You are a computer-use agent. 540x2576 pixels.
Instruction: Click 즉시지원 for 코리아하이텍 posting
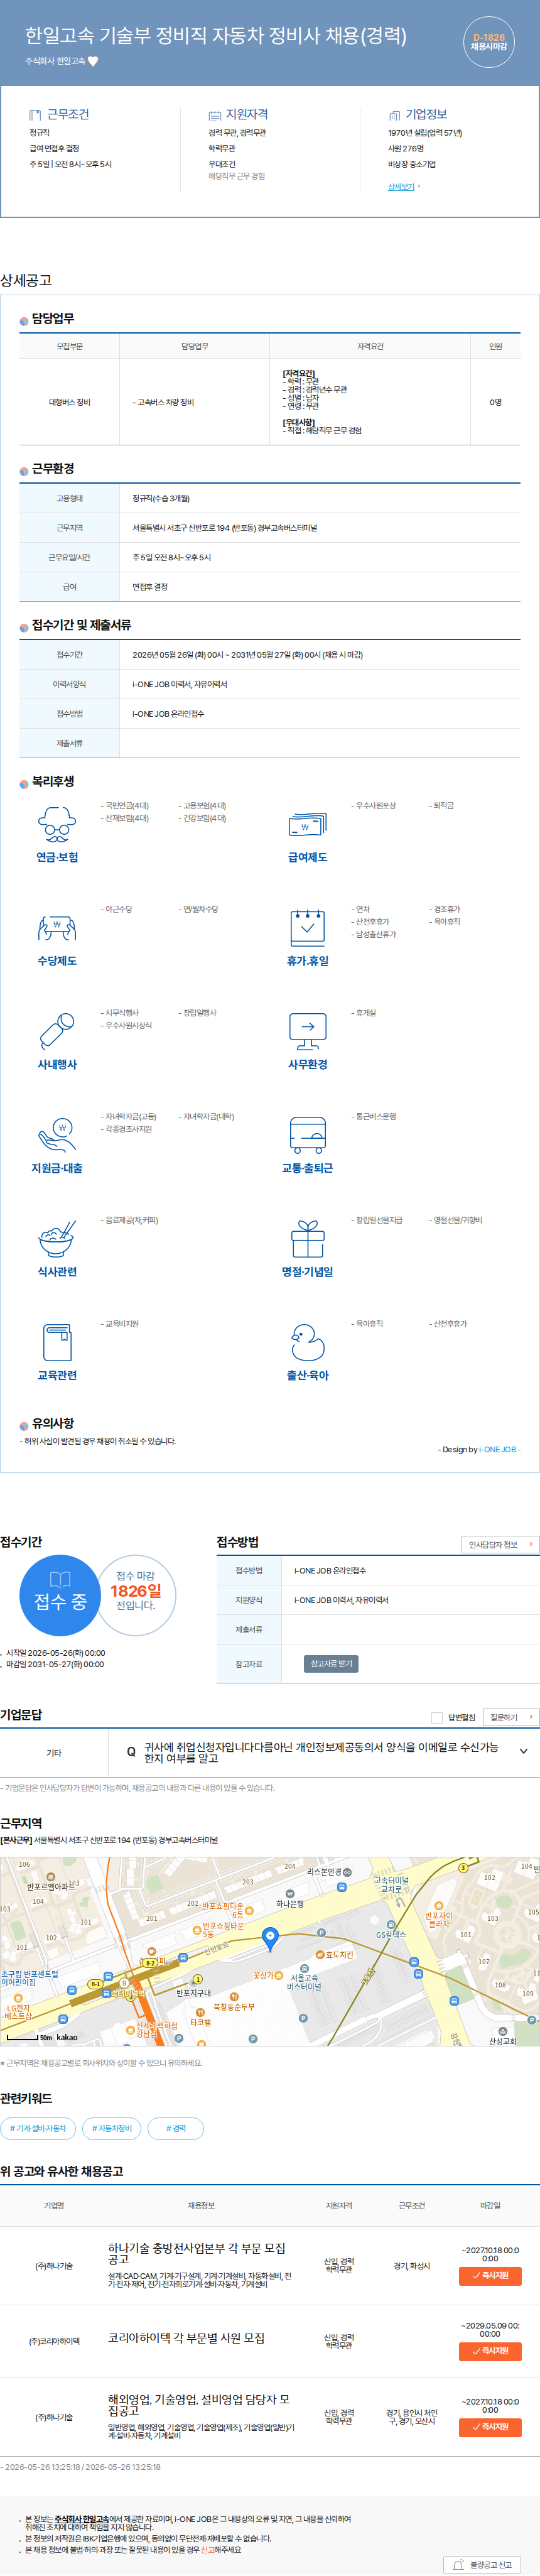(490, 2351)
